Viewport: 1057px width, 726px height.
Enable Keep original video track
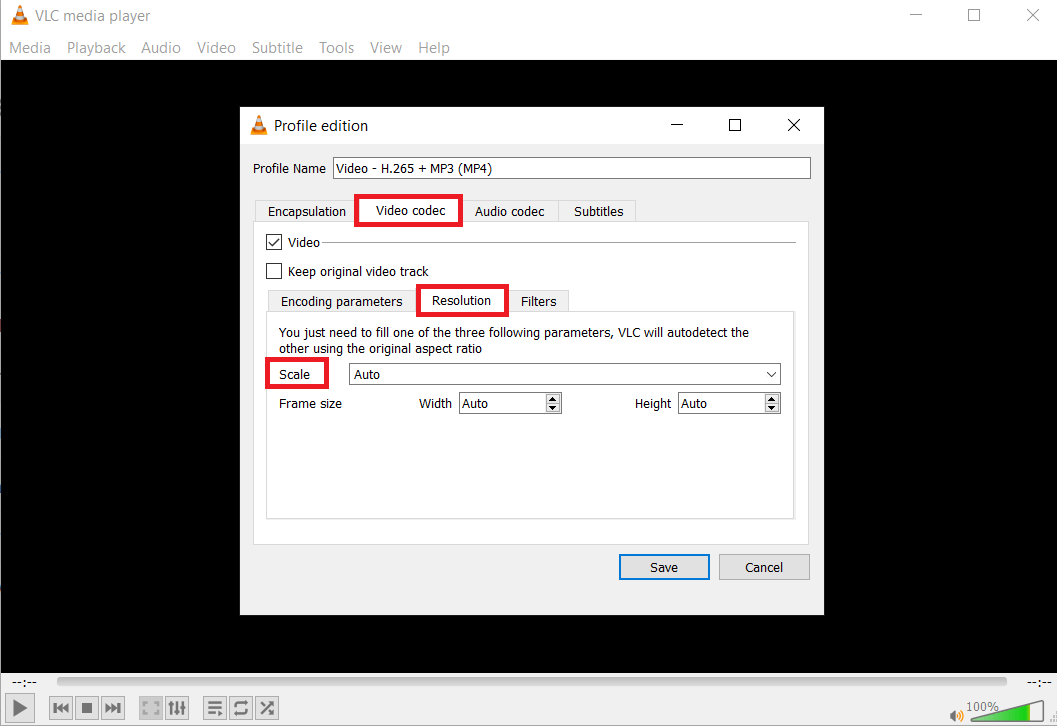point(274,271)
